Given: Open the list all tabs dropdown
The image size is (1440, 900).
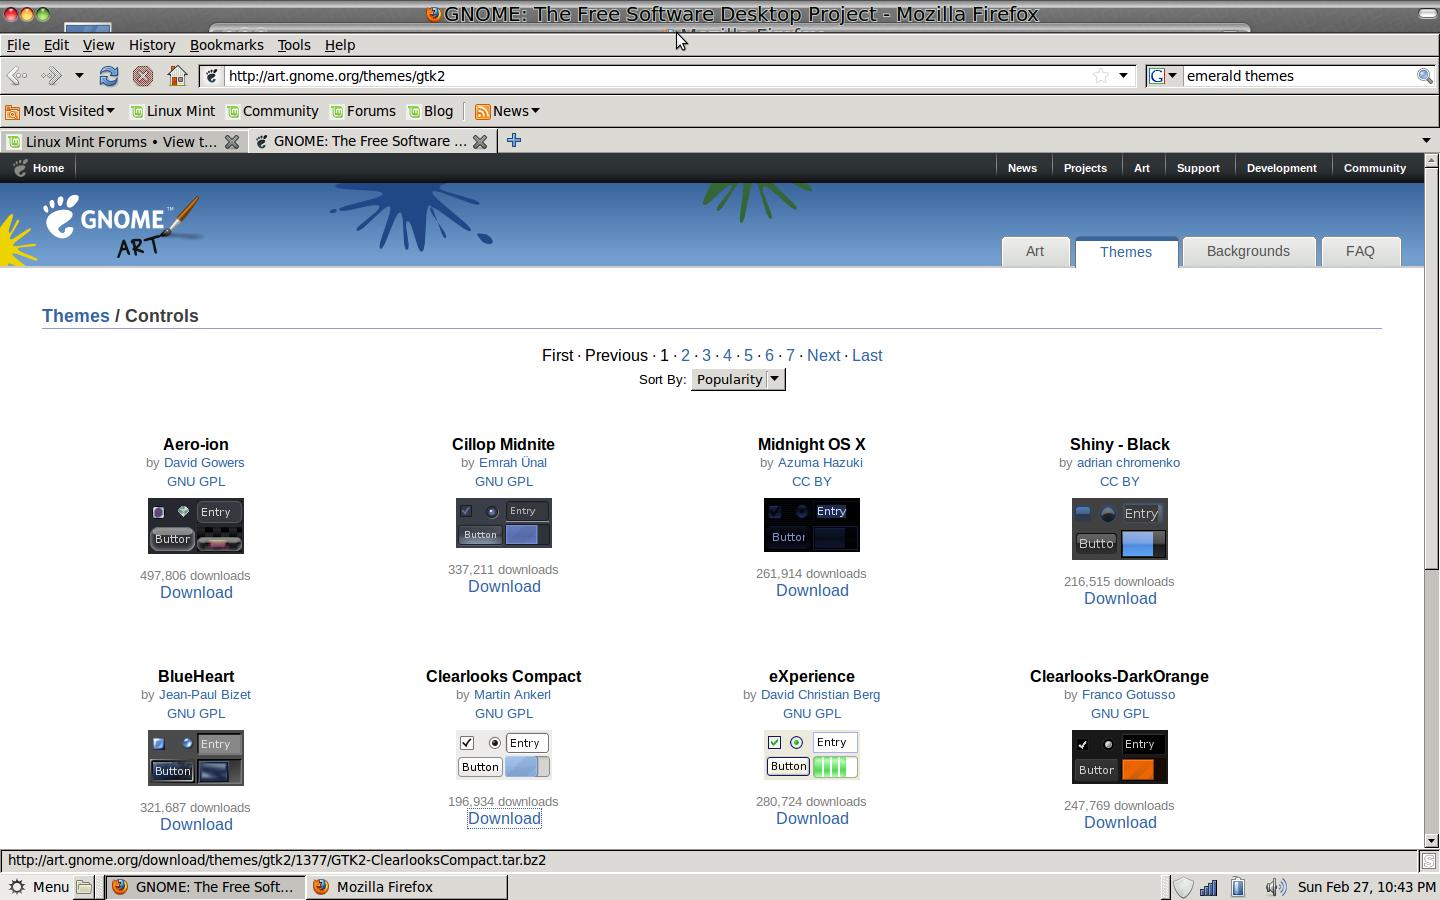Looking at the screenshot, I should pyautogui.click(x=1427, y=141).
